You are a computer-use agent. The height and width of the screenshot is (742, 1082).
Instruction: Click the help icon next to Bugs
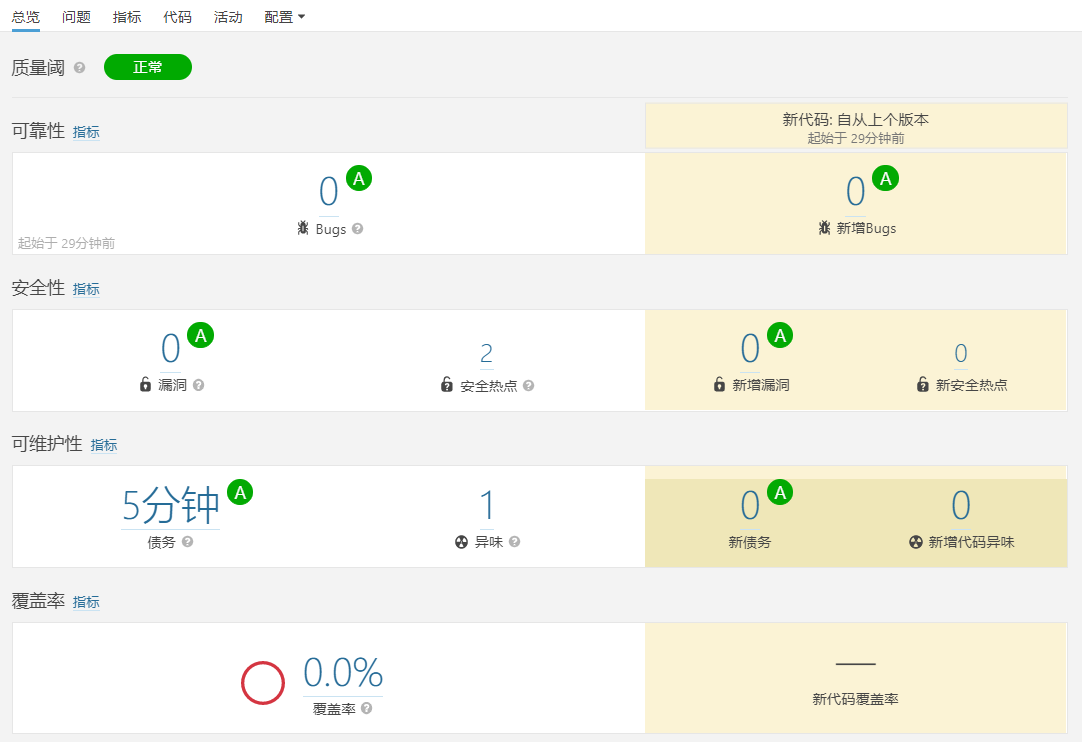click(x=358, y=228)
